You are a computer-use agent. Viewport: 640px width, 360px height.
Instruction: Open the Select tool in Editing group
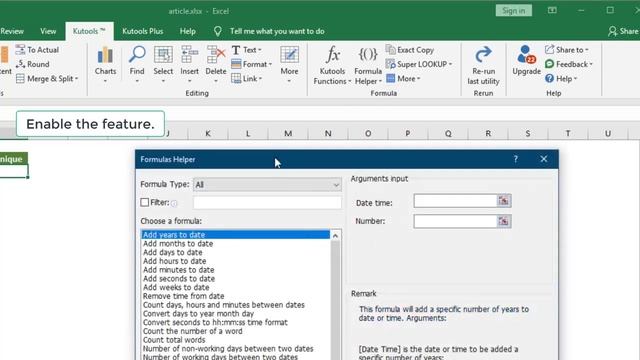click(x=163, y=63)
